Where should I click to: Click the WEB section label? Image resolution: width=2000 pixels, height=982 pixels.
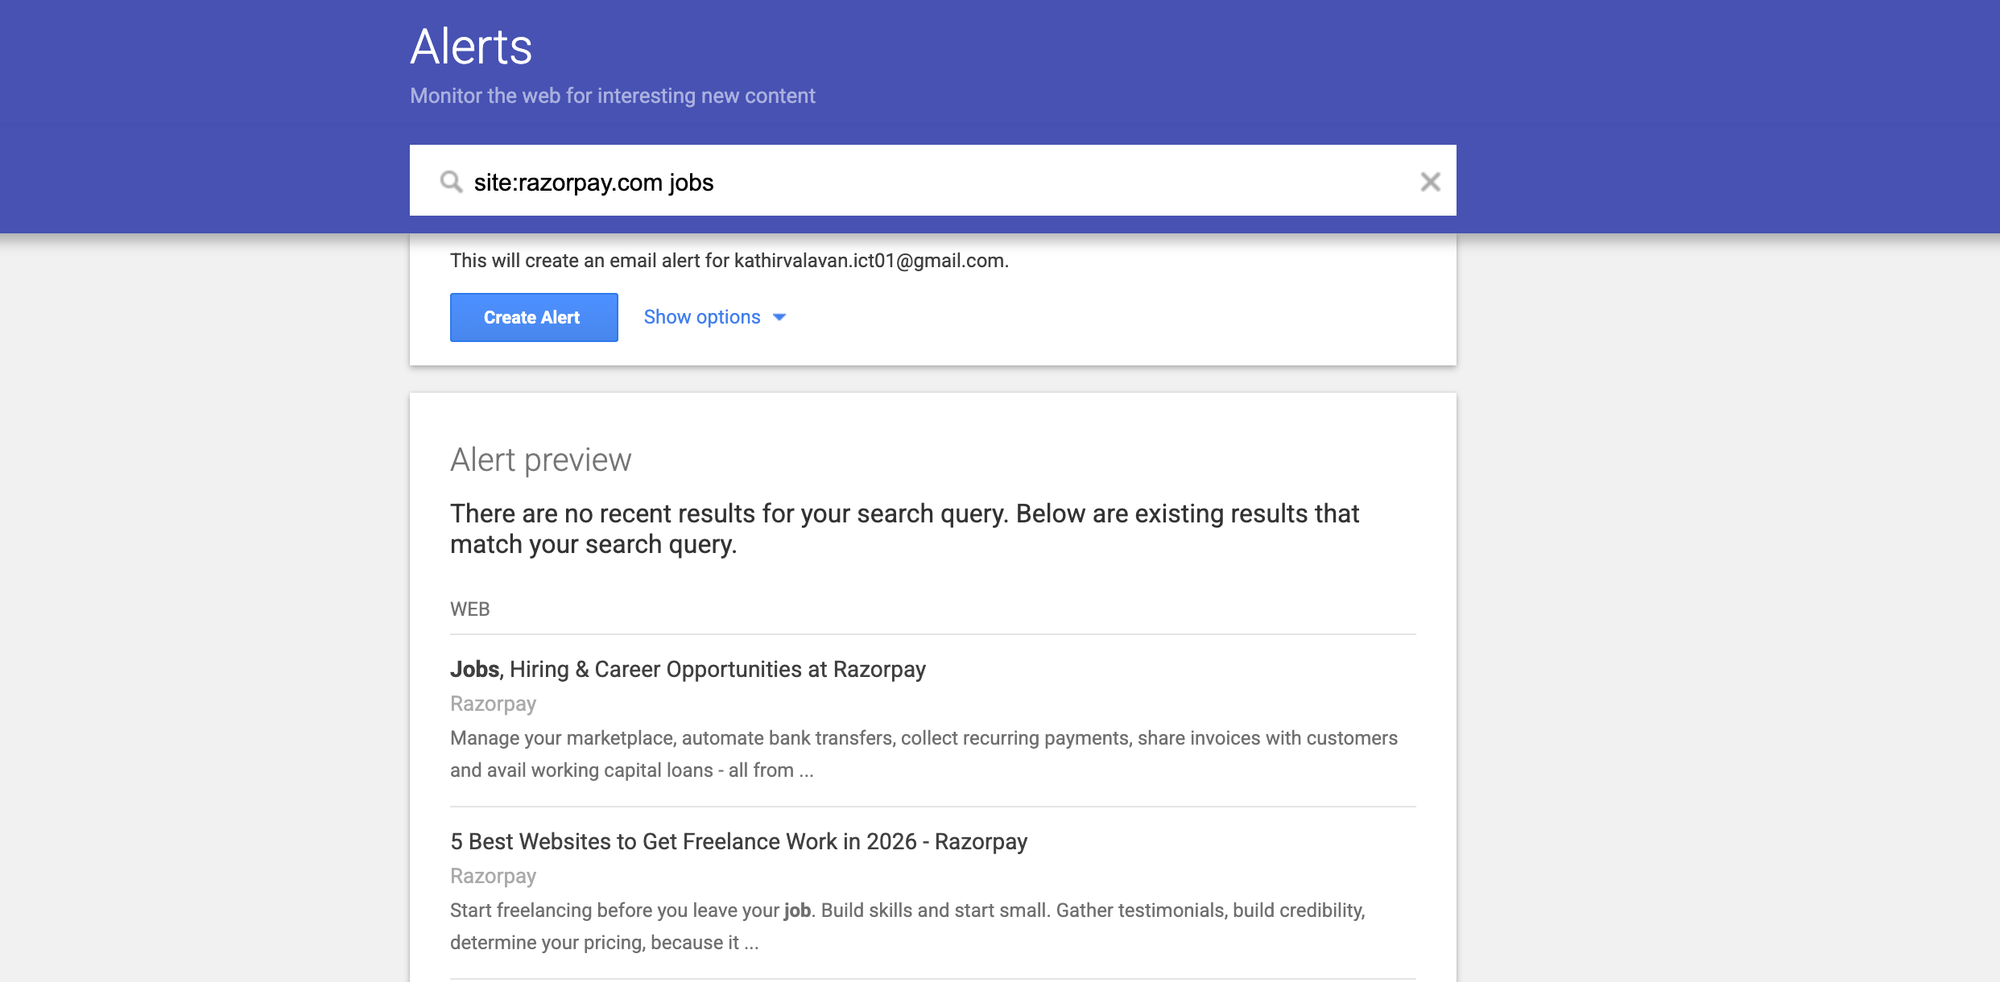coord(470,609)
